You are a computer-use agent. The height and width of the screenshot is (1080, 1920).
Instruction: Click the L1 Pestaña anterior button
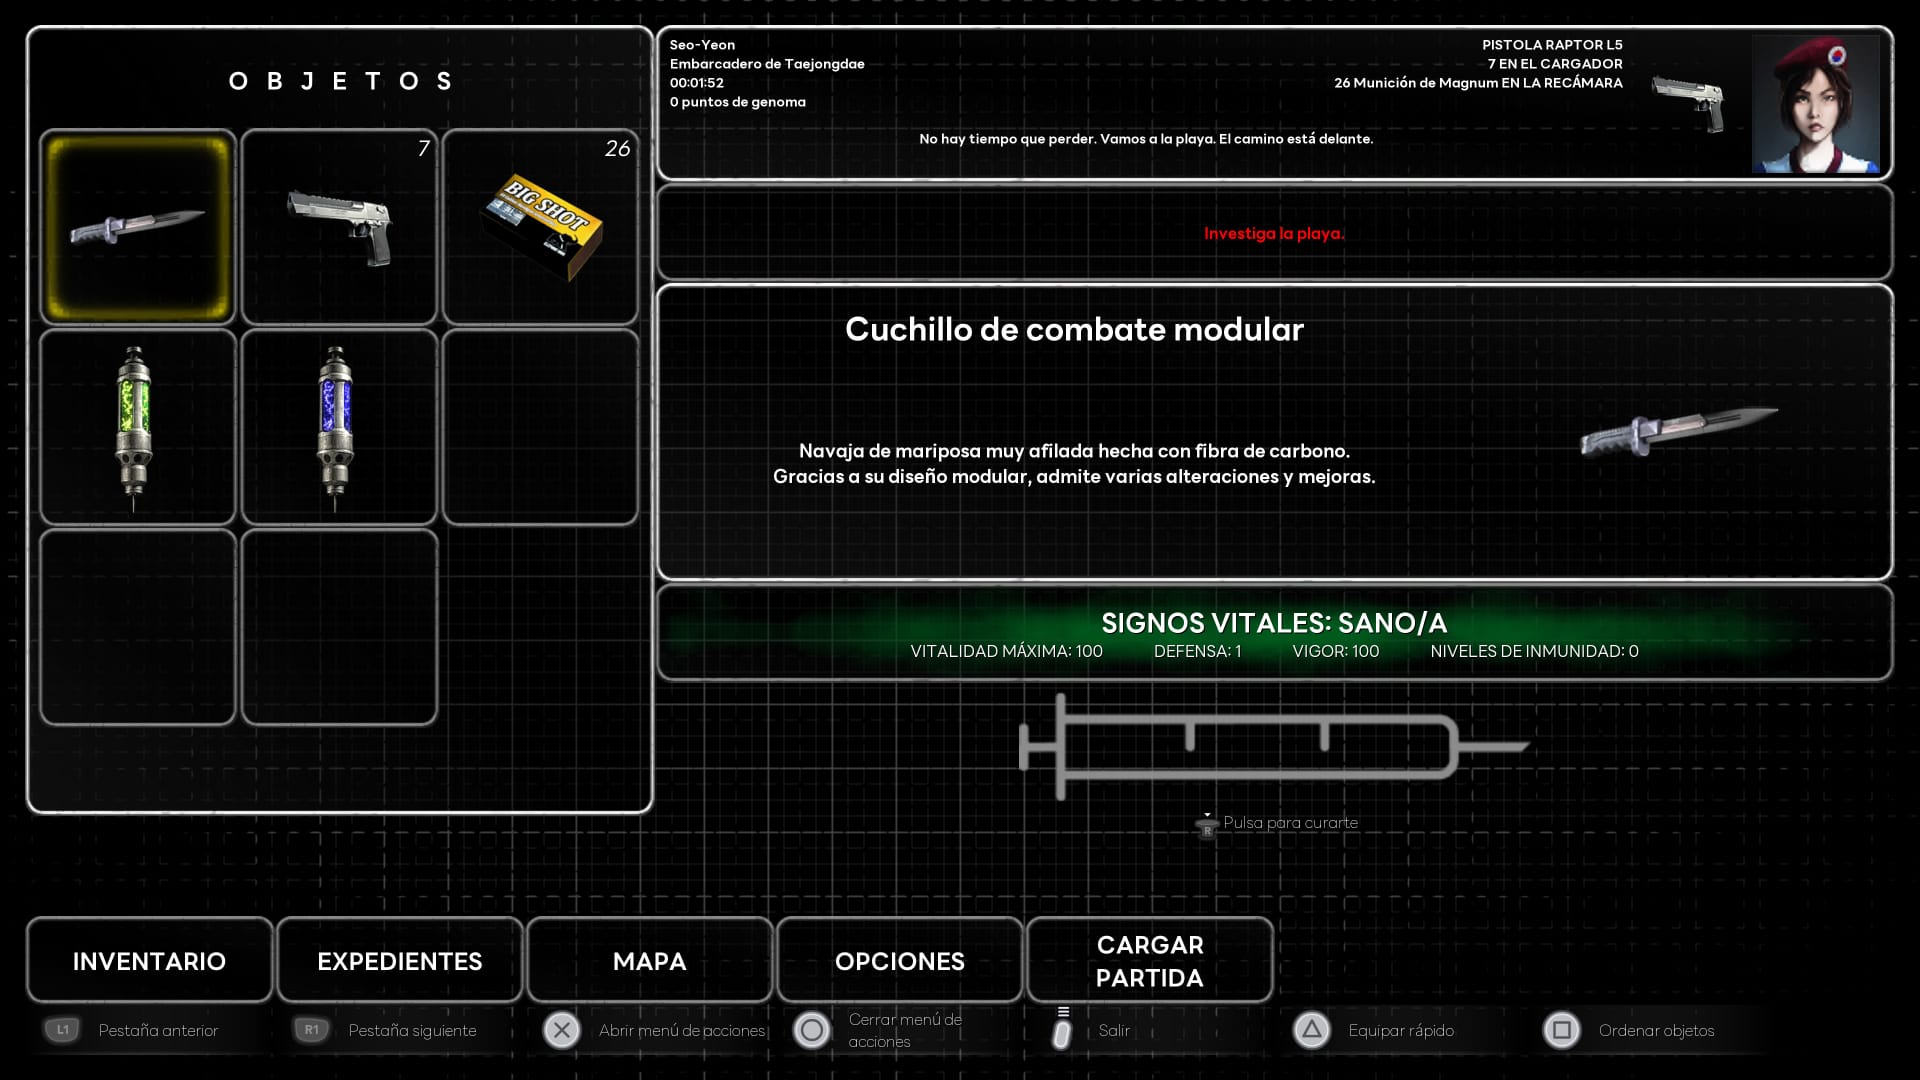coord(63,1030)
